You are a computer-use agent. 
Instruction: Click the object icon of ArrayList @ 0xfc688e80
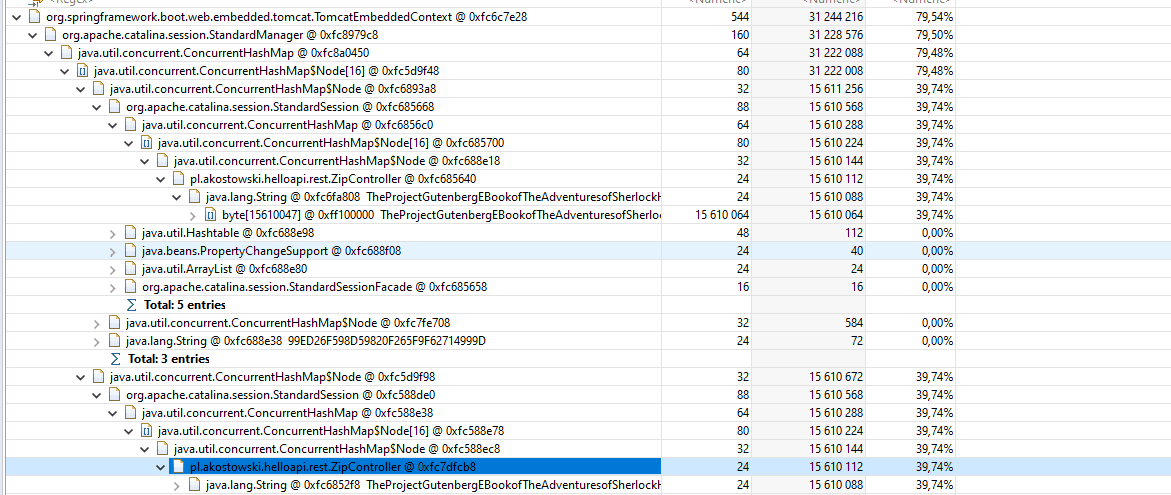(131, 269)
